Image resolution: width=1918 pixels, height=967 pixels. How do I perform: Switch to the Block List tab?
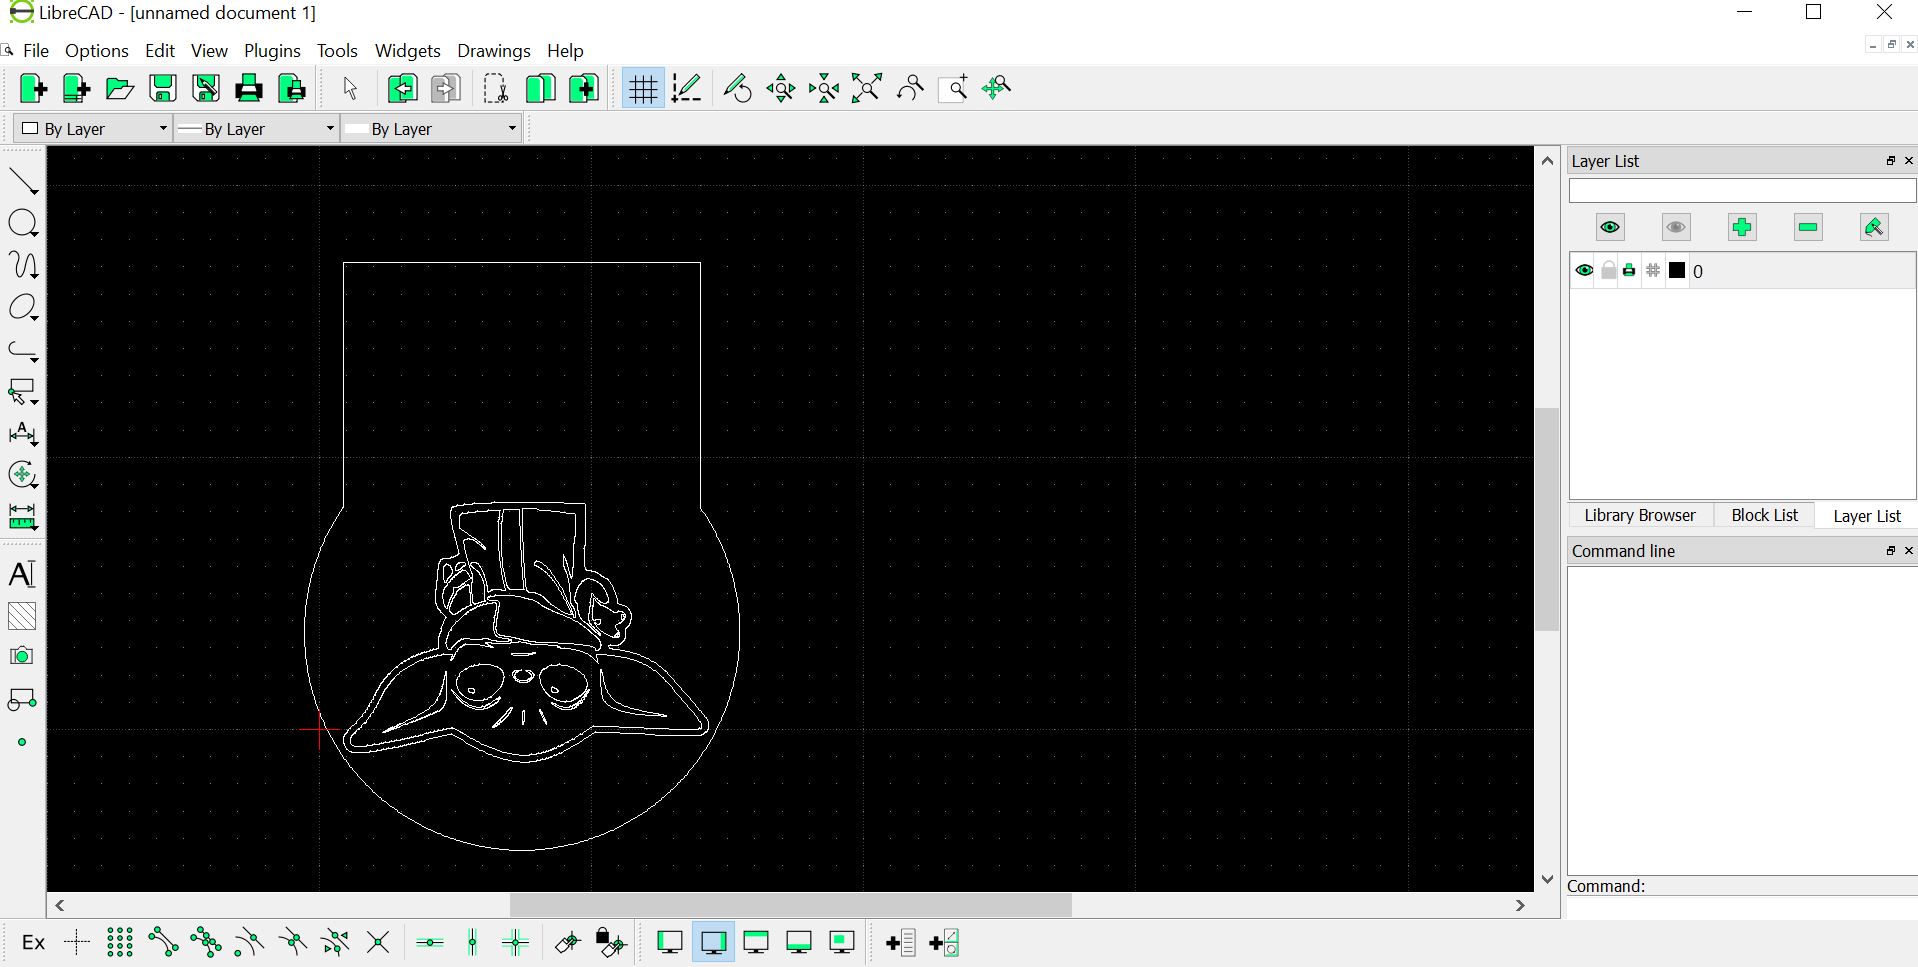tap(1764, 515)
